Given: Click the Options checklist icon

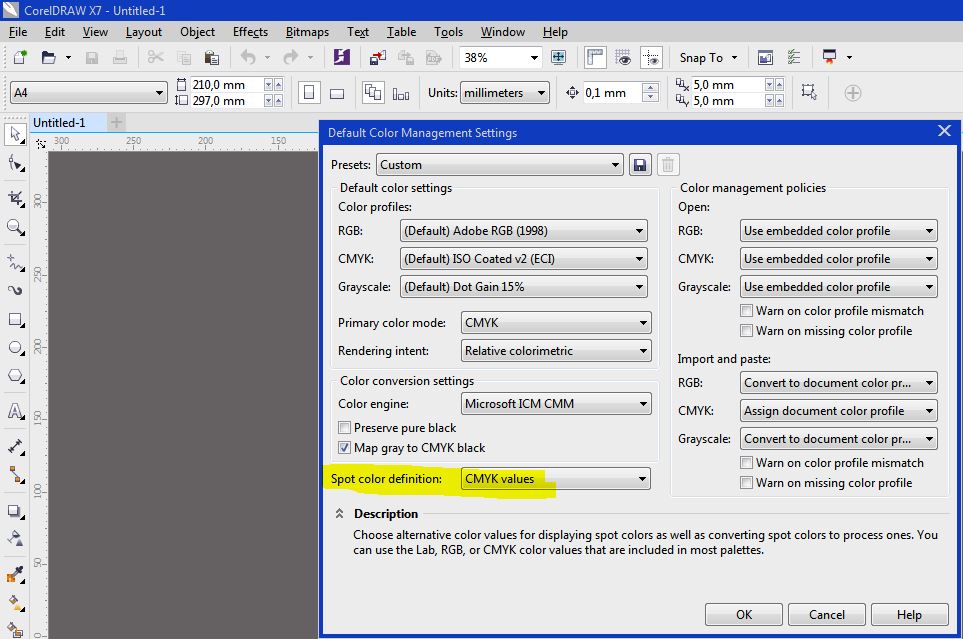Looking at the screenshot, I should click(794, 58).
